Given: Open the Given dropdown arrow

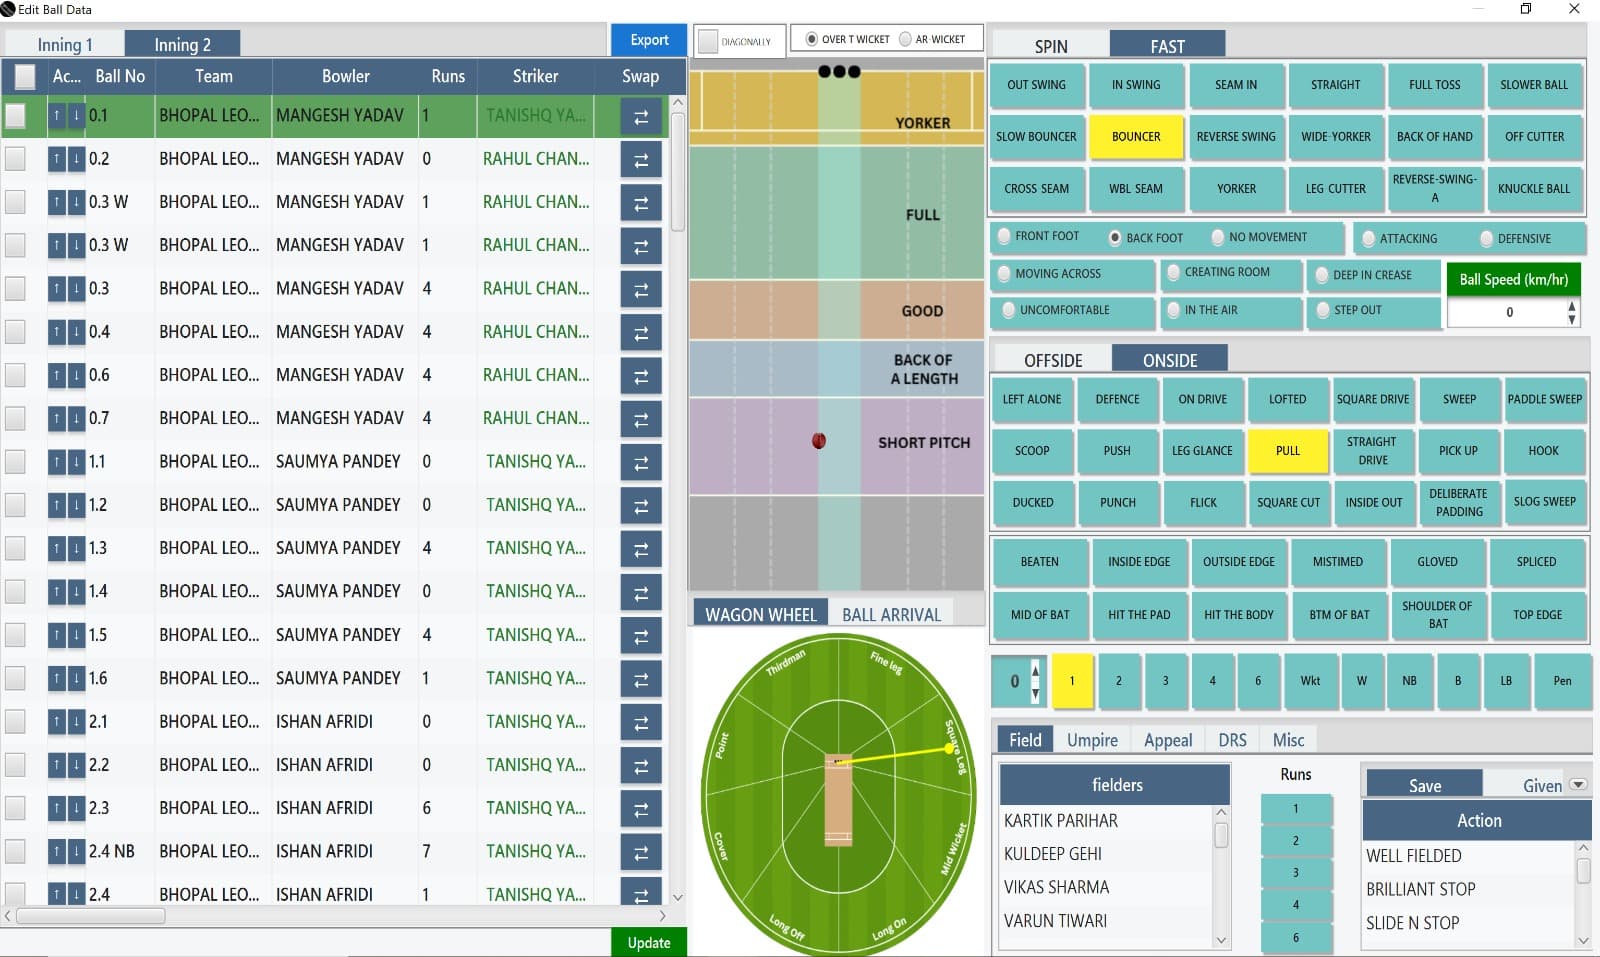Looking at the screenshot, I should click(1579, 785).
